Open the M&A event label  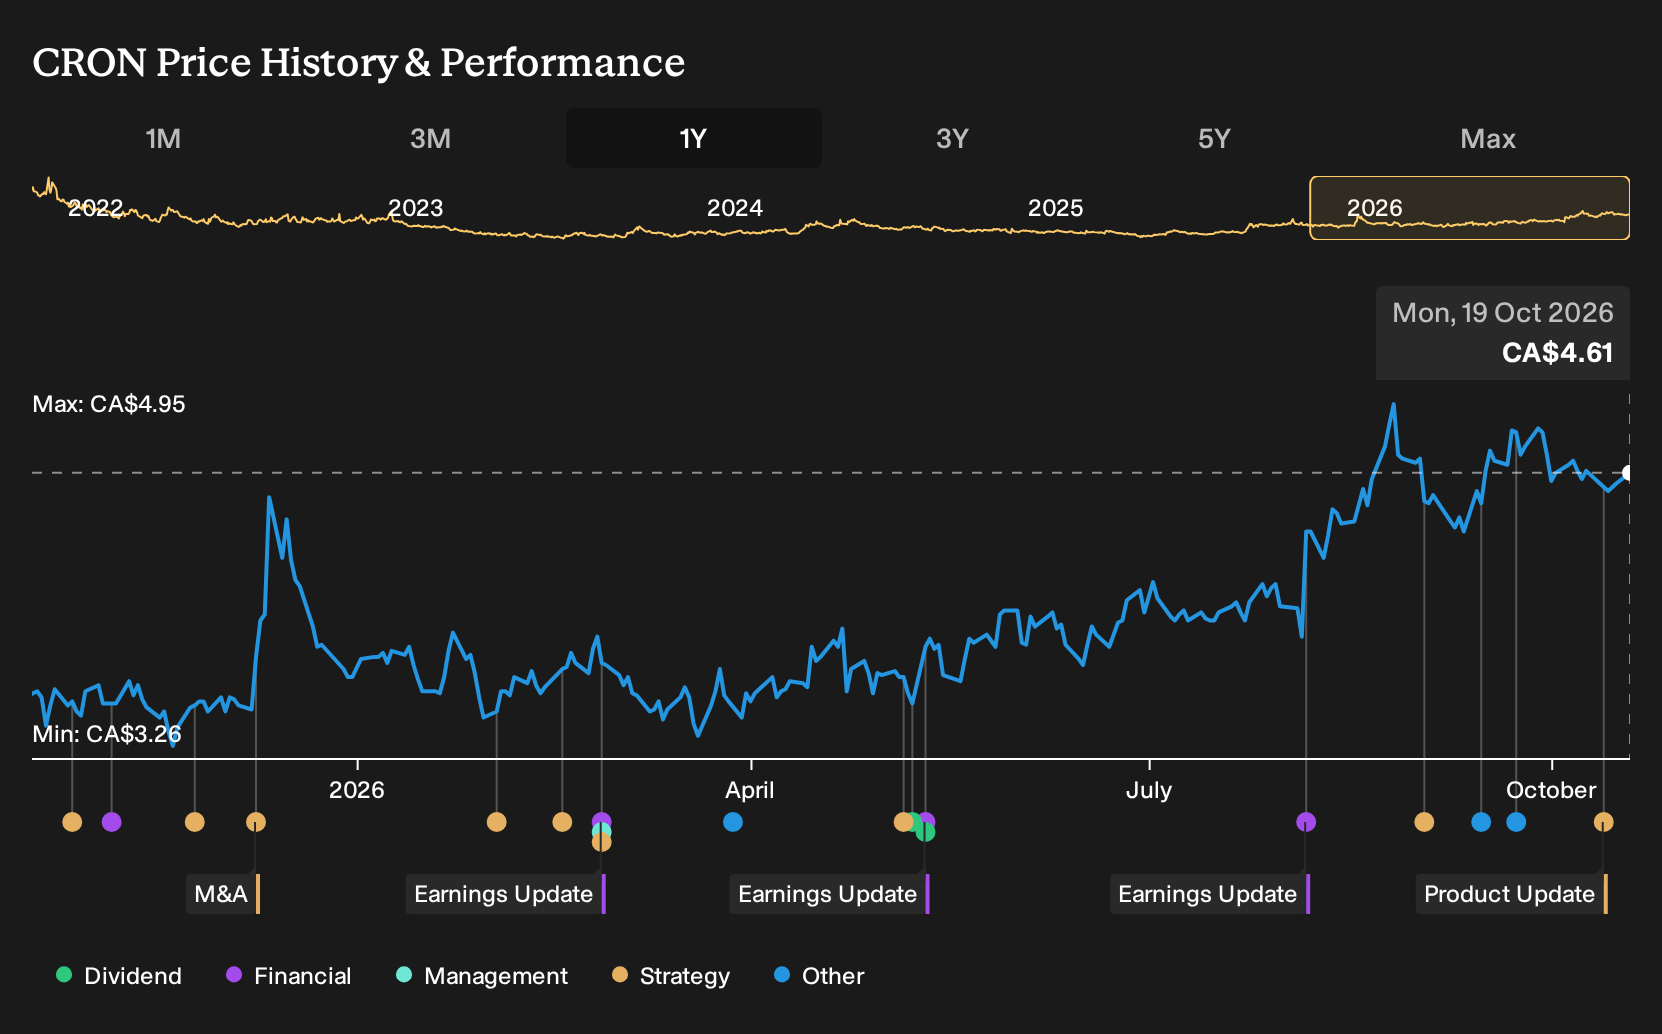(223, 894)
